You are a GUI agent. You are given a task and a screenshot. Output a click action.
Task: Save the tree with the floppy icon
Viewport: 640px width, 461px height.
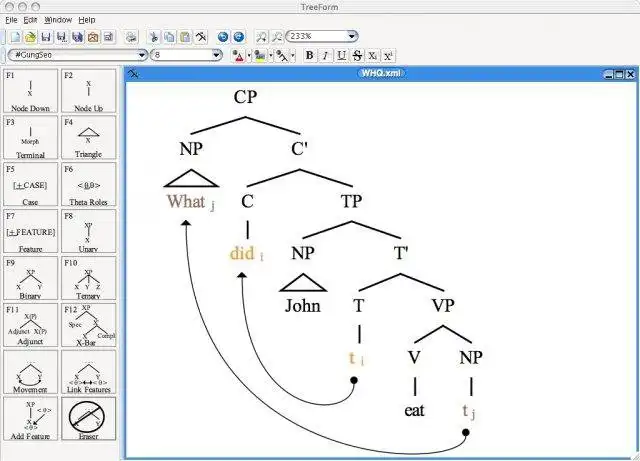[x=46, y=37]
